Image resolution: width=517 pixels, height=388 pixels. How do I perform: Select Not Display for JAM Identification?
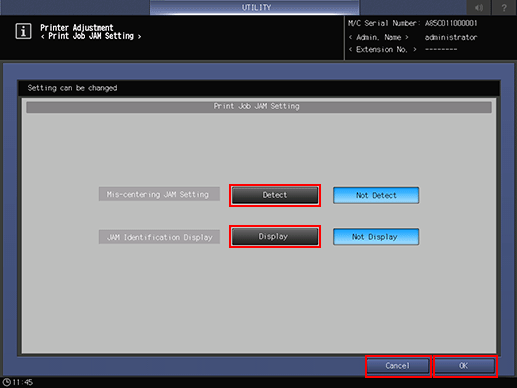(x=376, y=237)
